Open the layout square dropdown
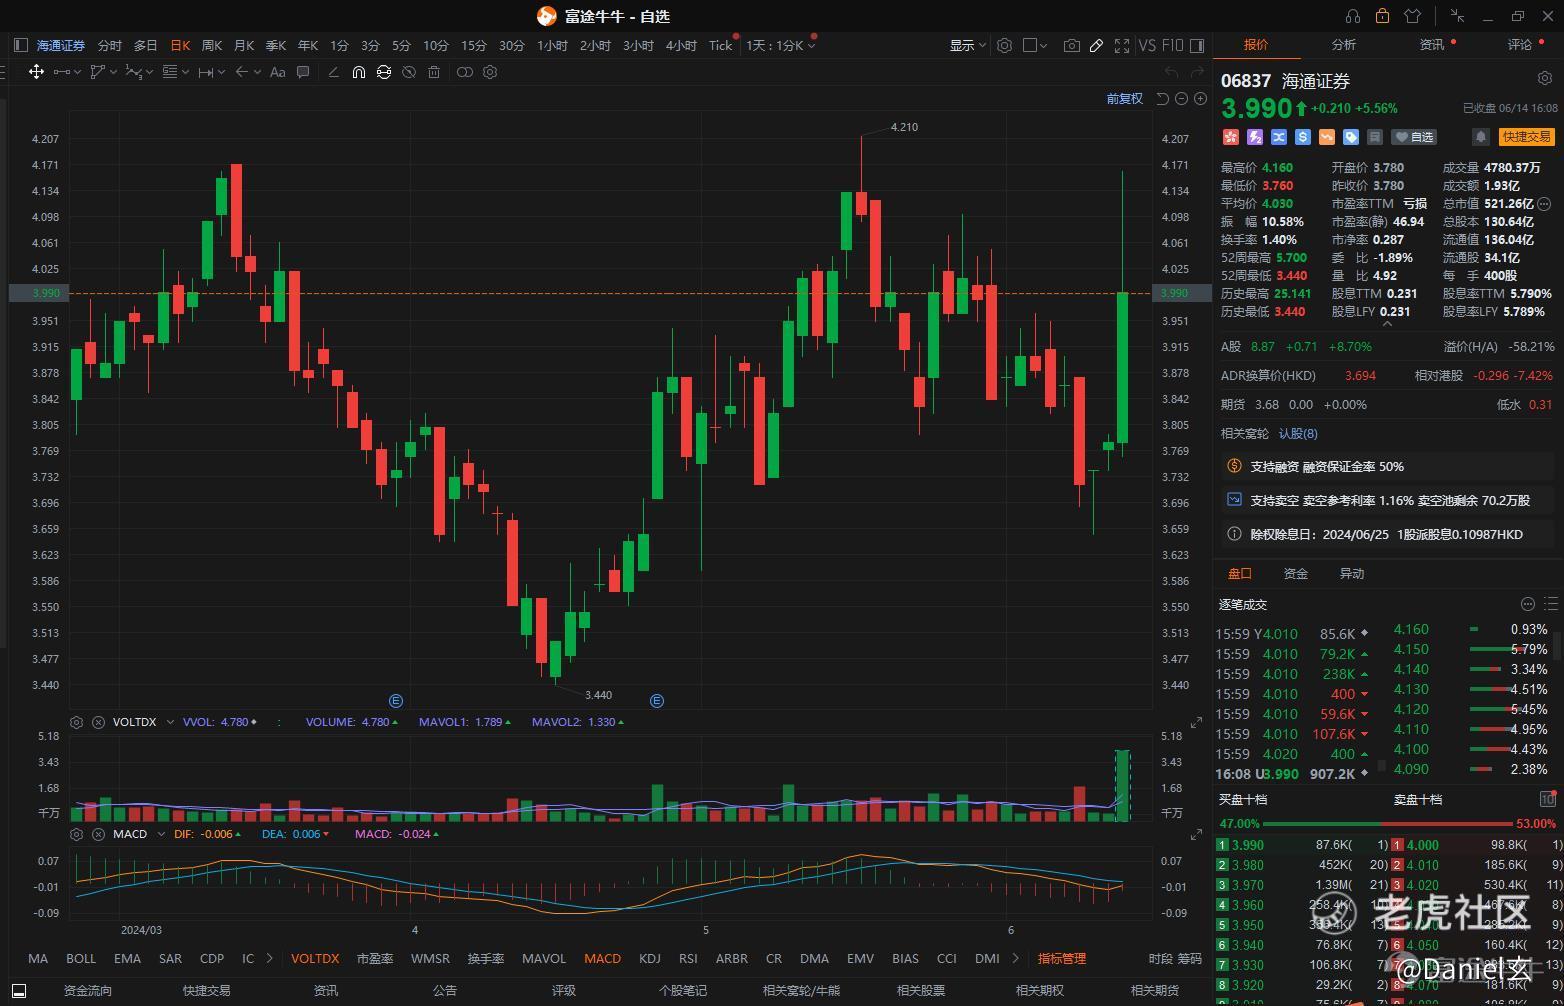This screenshot has height=1006, width=1564. [1035, 45]
